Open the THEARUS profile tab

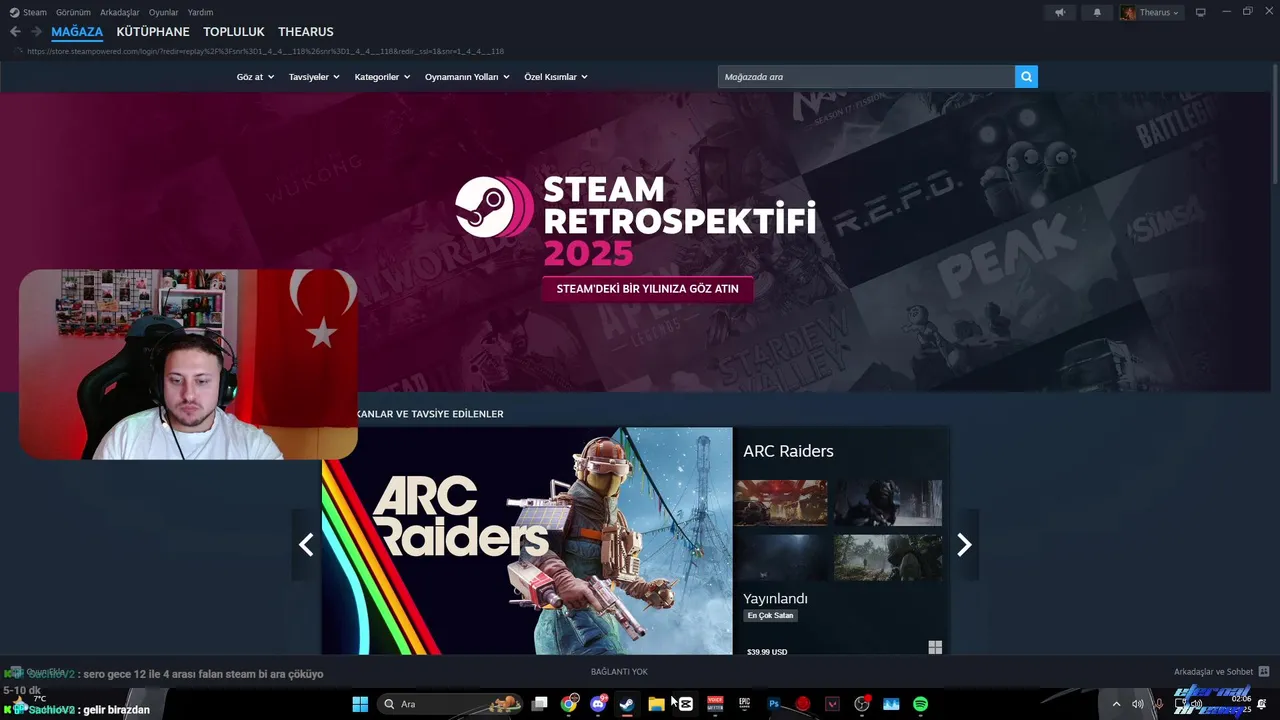click(x=306, y=32)
